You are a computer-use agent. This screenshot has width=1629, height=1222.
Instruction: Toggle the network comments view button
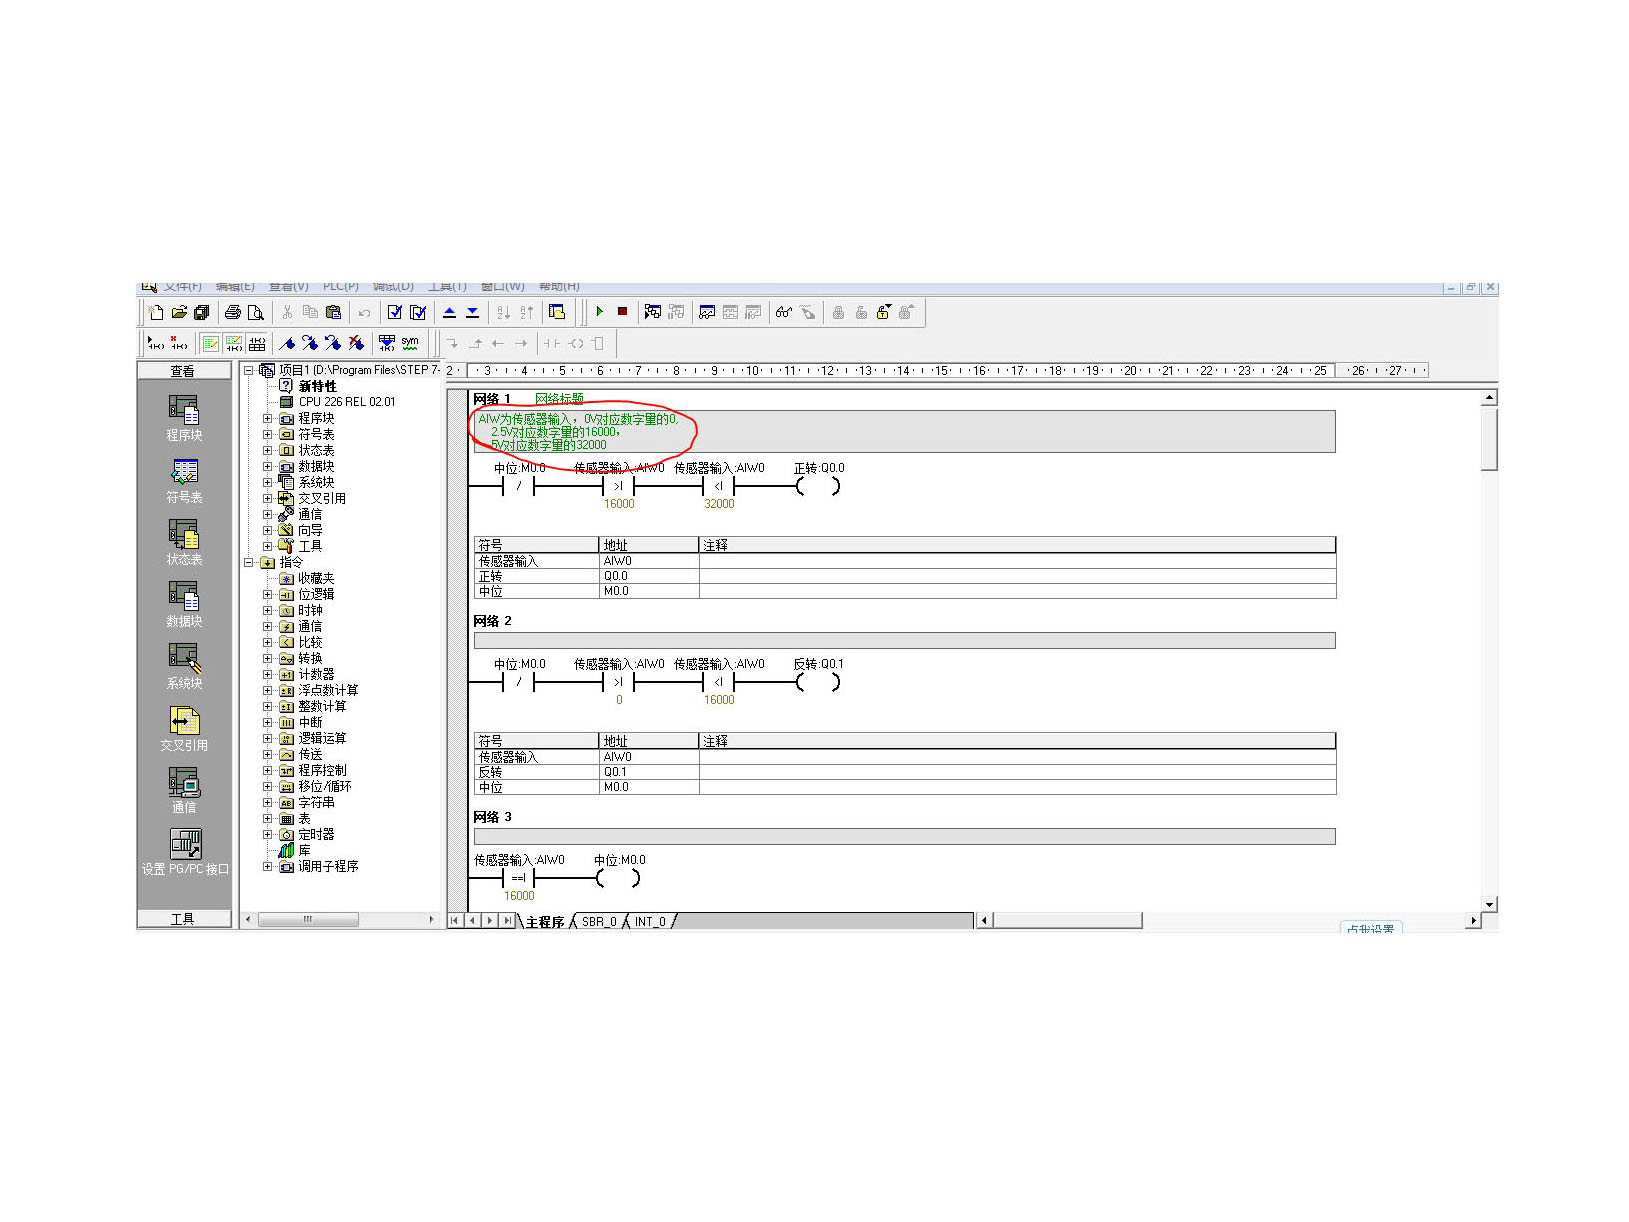(233, 343)
